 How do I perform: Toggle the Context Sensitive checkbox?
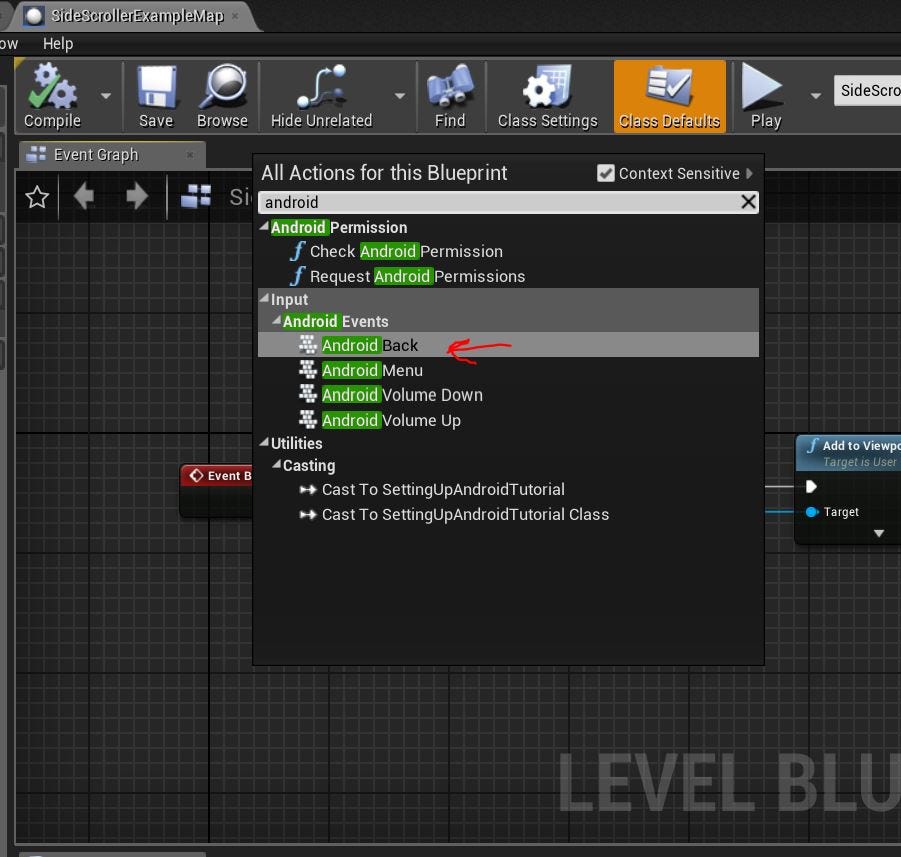pos(606,173)
